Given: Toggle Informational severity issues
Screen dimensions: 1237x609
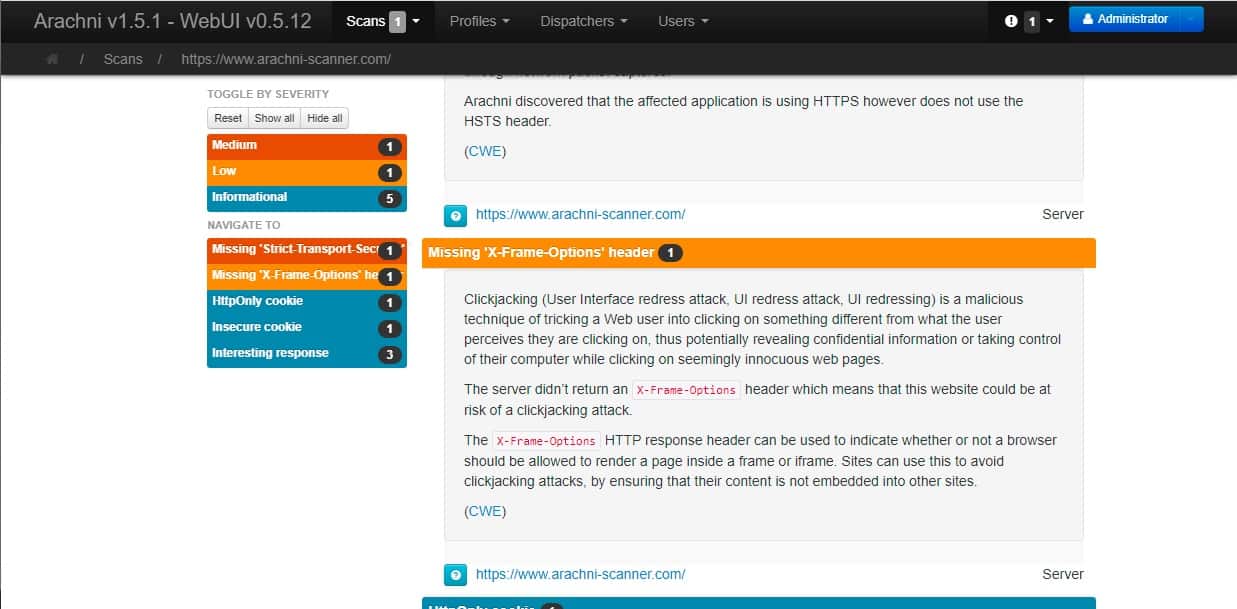Looking at the screenshot, I should (306, 198).
